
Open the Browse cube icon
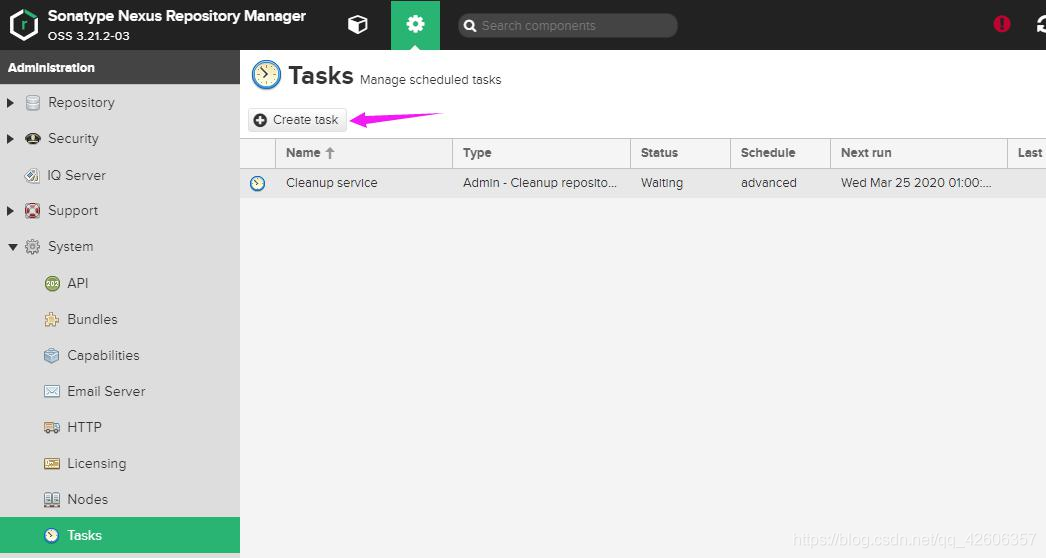tap(358, 25)
